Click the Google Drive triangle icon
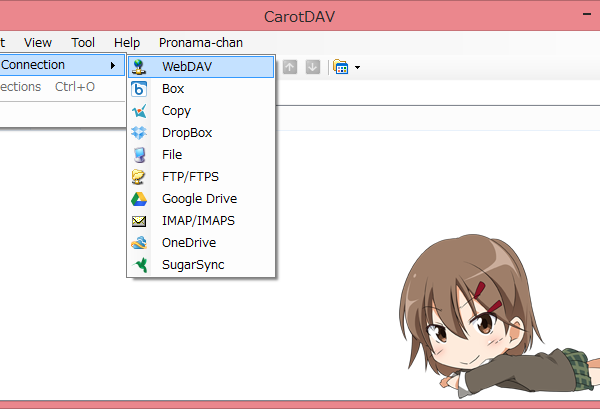This screenshot has width=600, height=409. pos(139,199)
